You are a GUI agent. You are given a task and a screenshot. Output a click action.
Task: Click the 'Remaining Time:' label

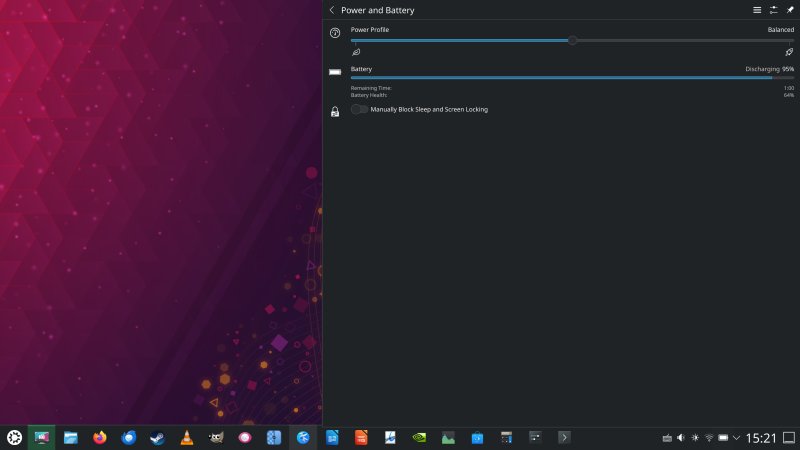point(371,88)
